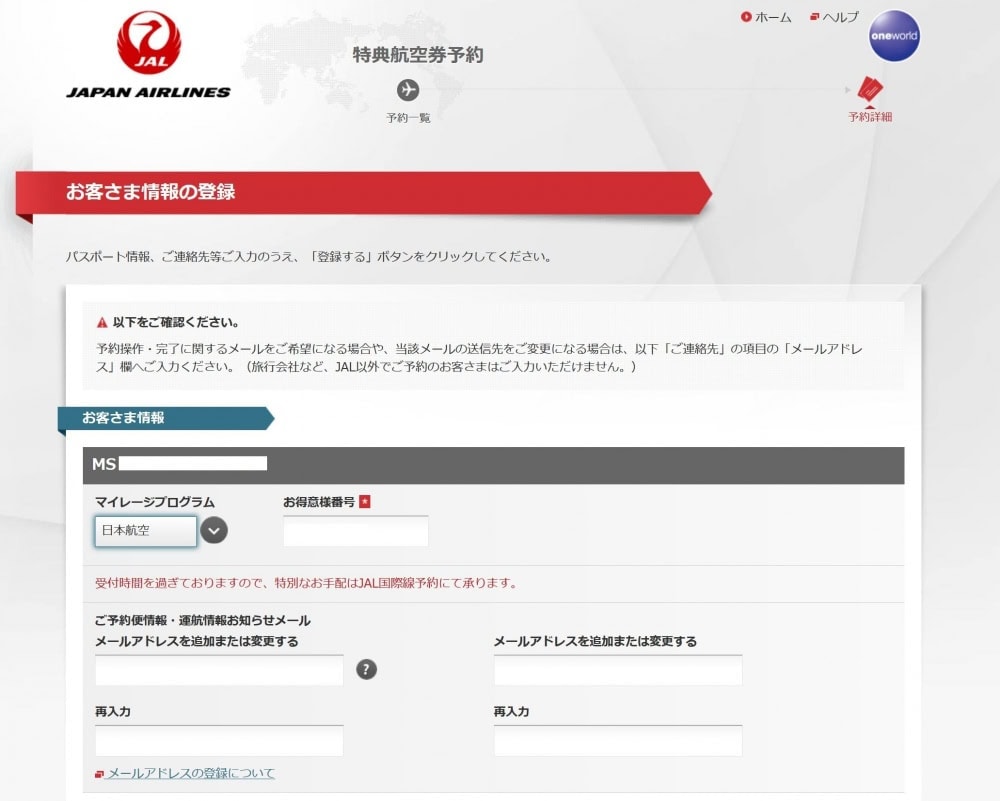Select the 予約詳細 step label
Screen dimensions: 1000x801
[x=870, y=117]
